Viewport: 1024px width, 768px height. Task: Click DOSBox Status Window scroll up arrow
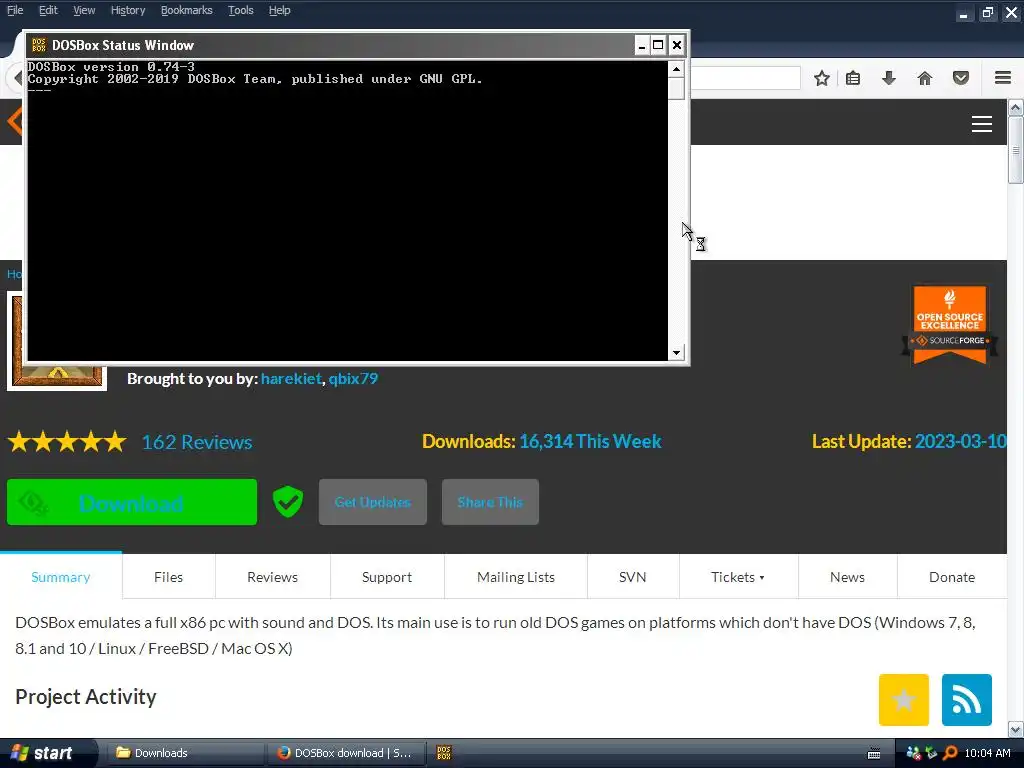coord(677,69)
